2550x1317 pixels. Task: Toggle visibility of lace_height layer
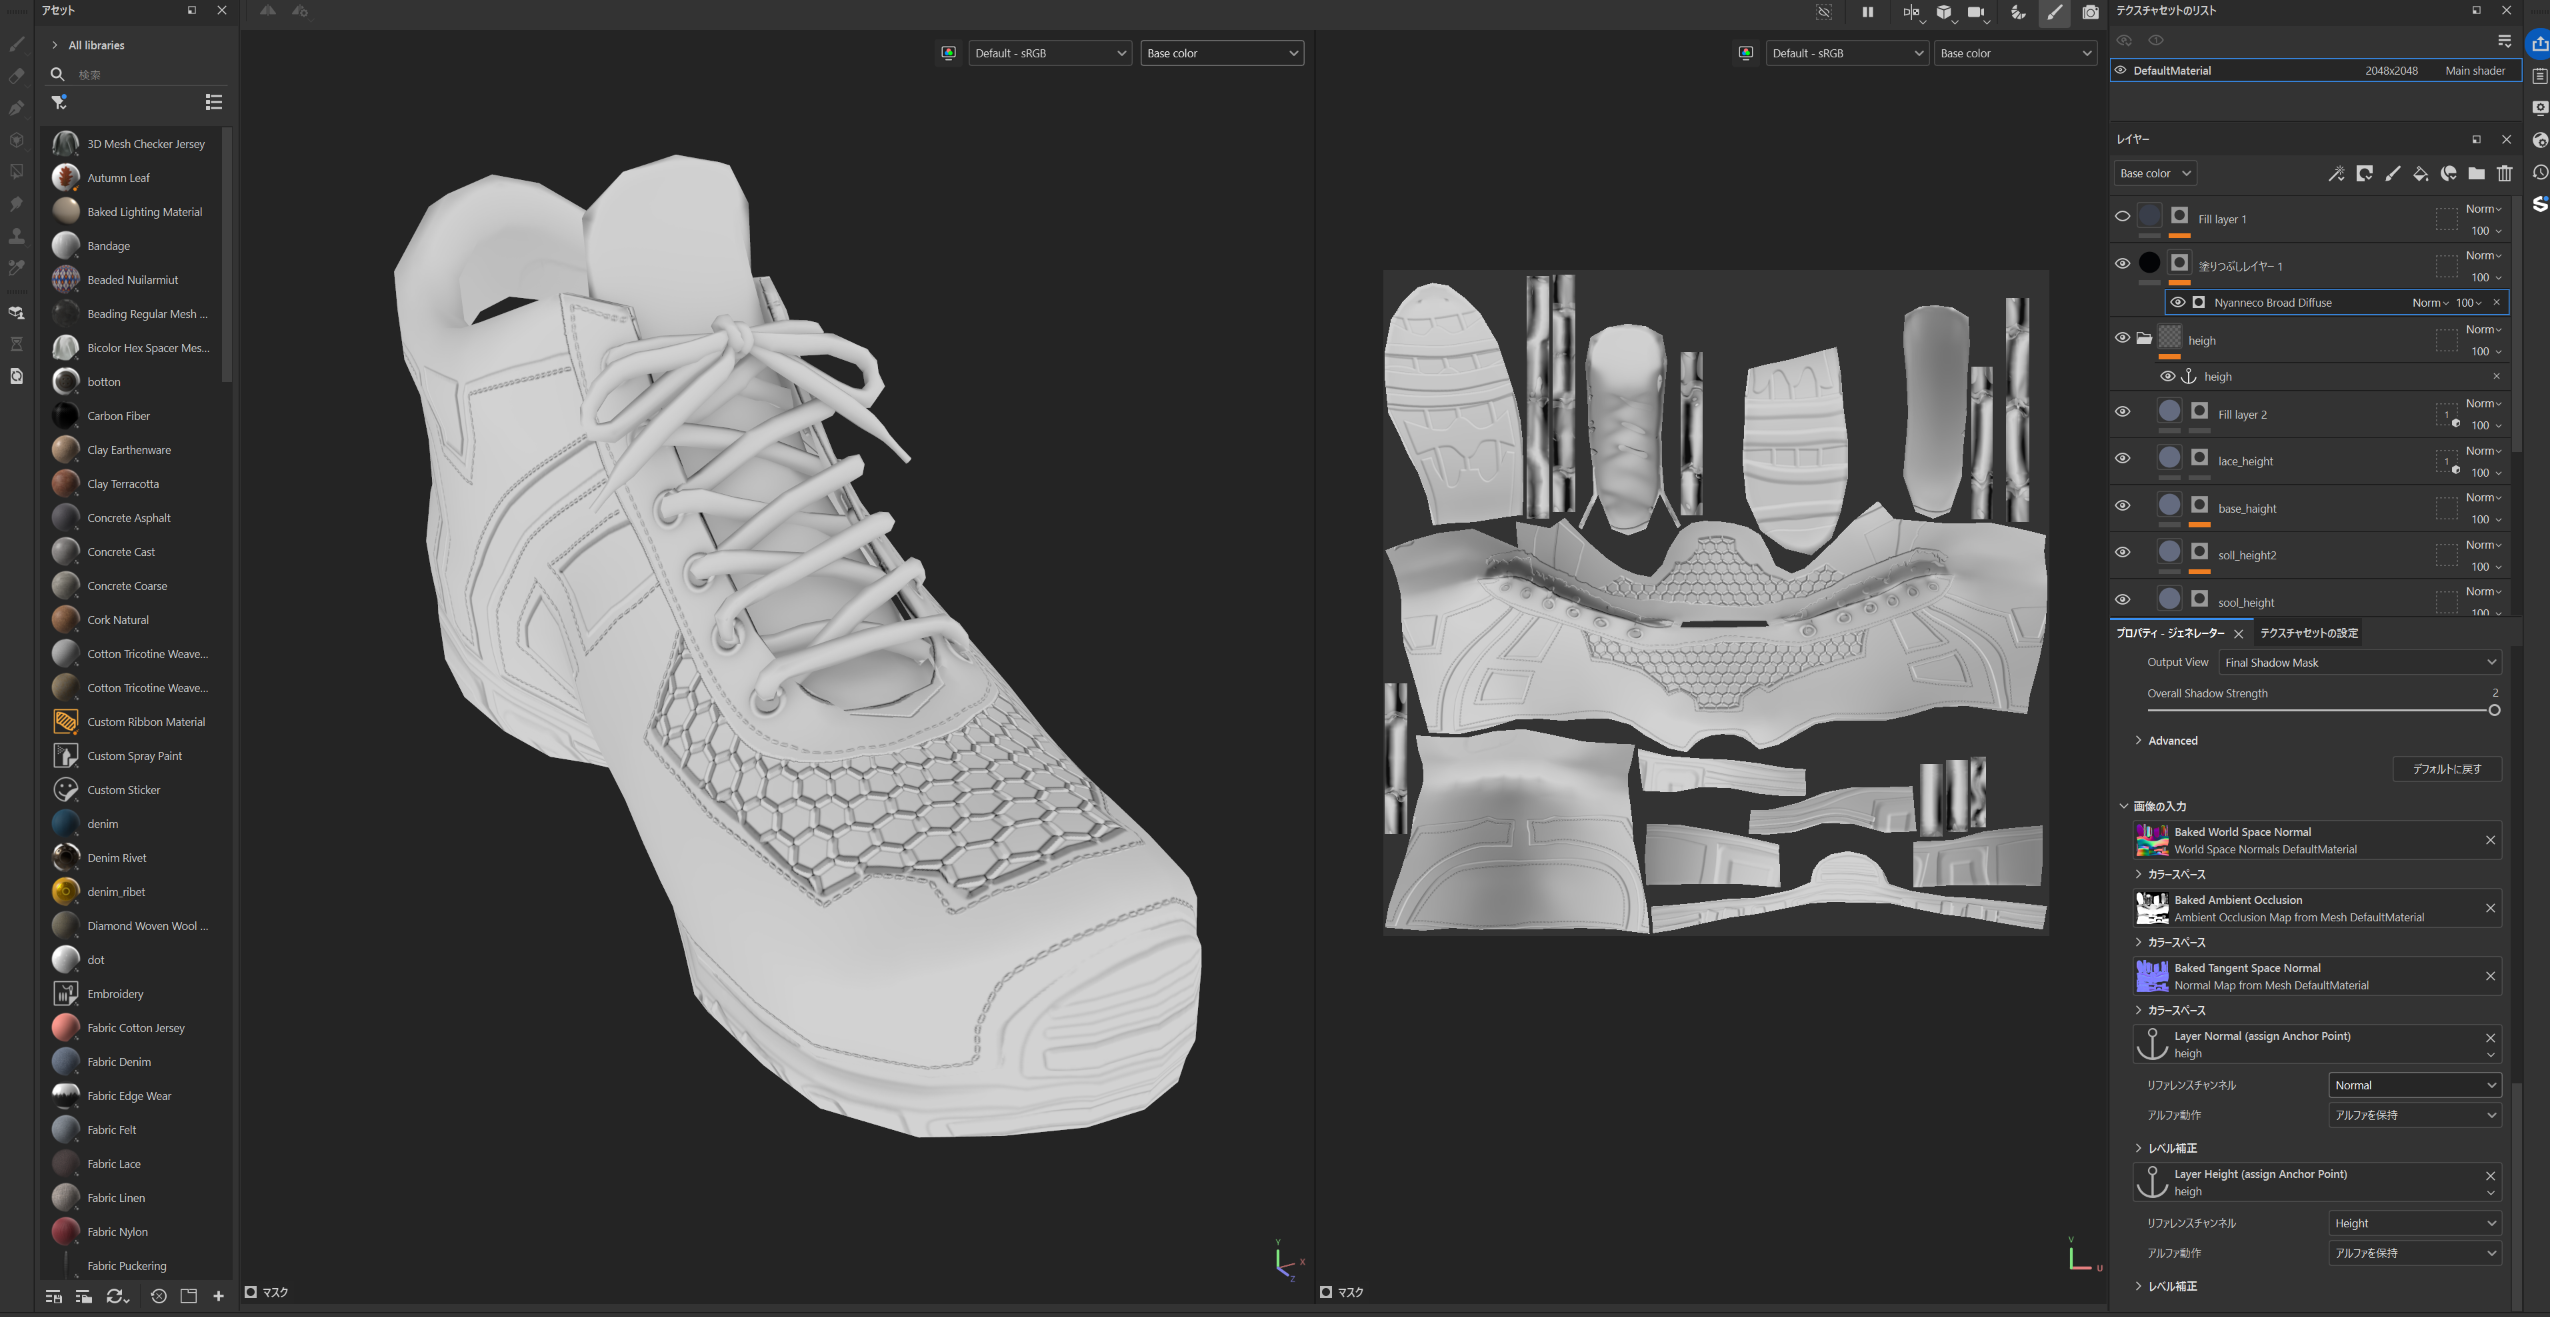coord(2122,458)
